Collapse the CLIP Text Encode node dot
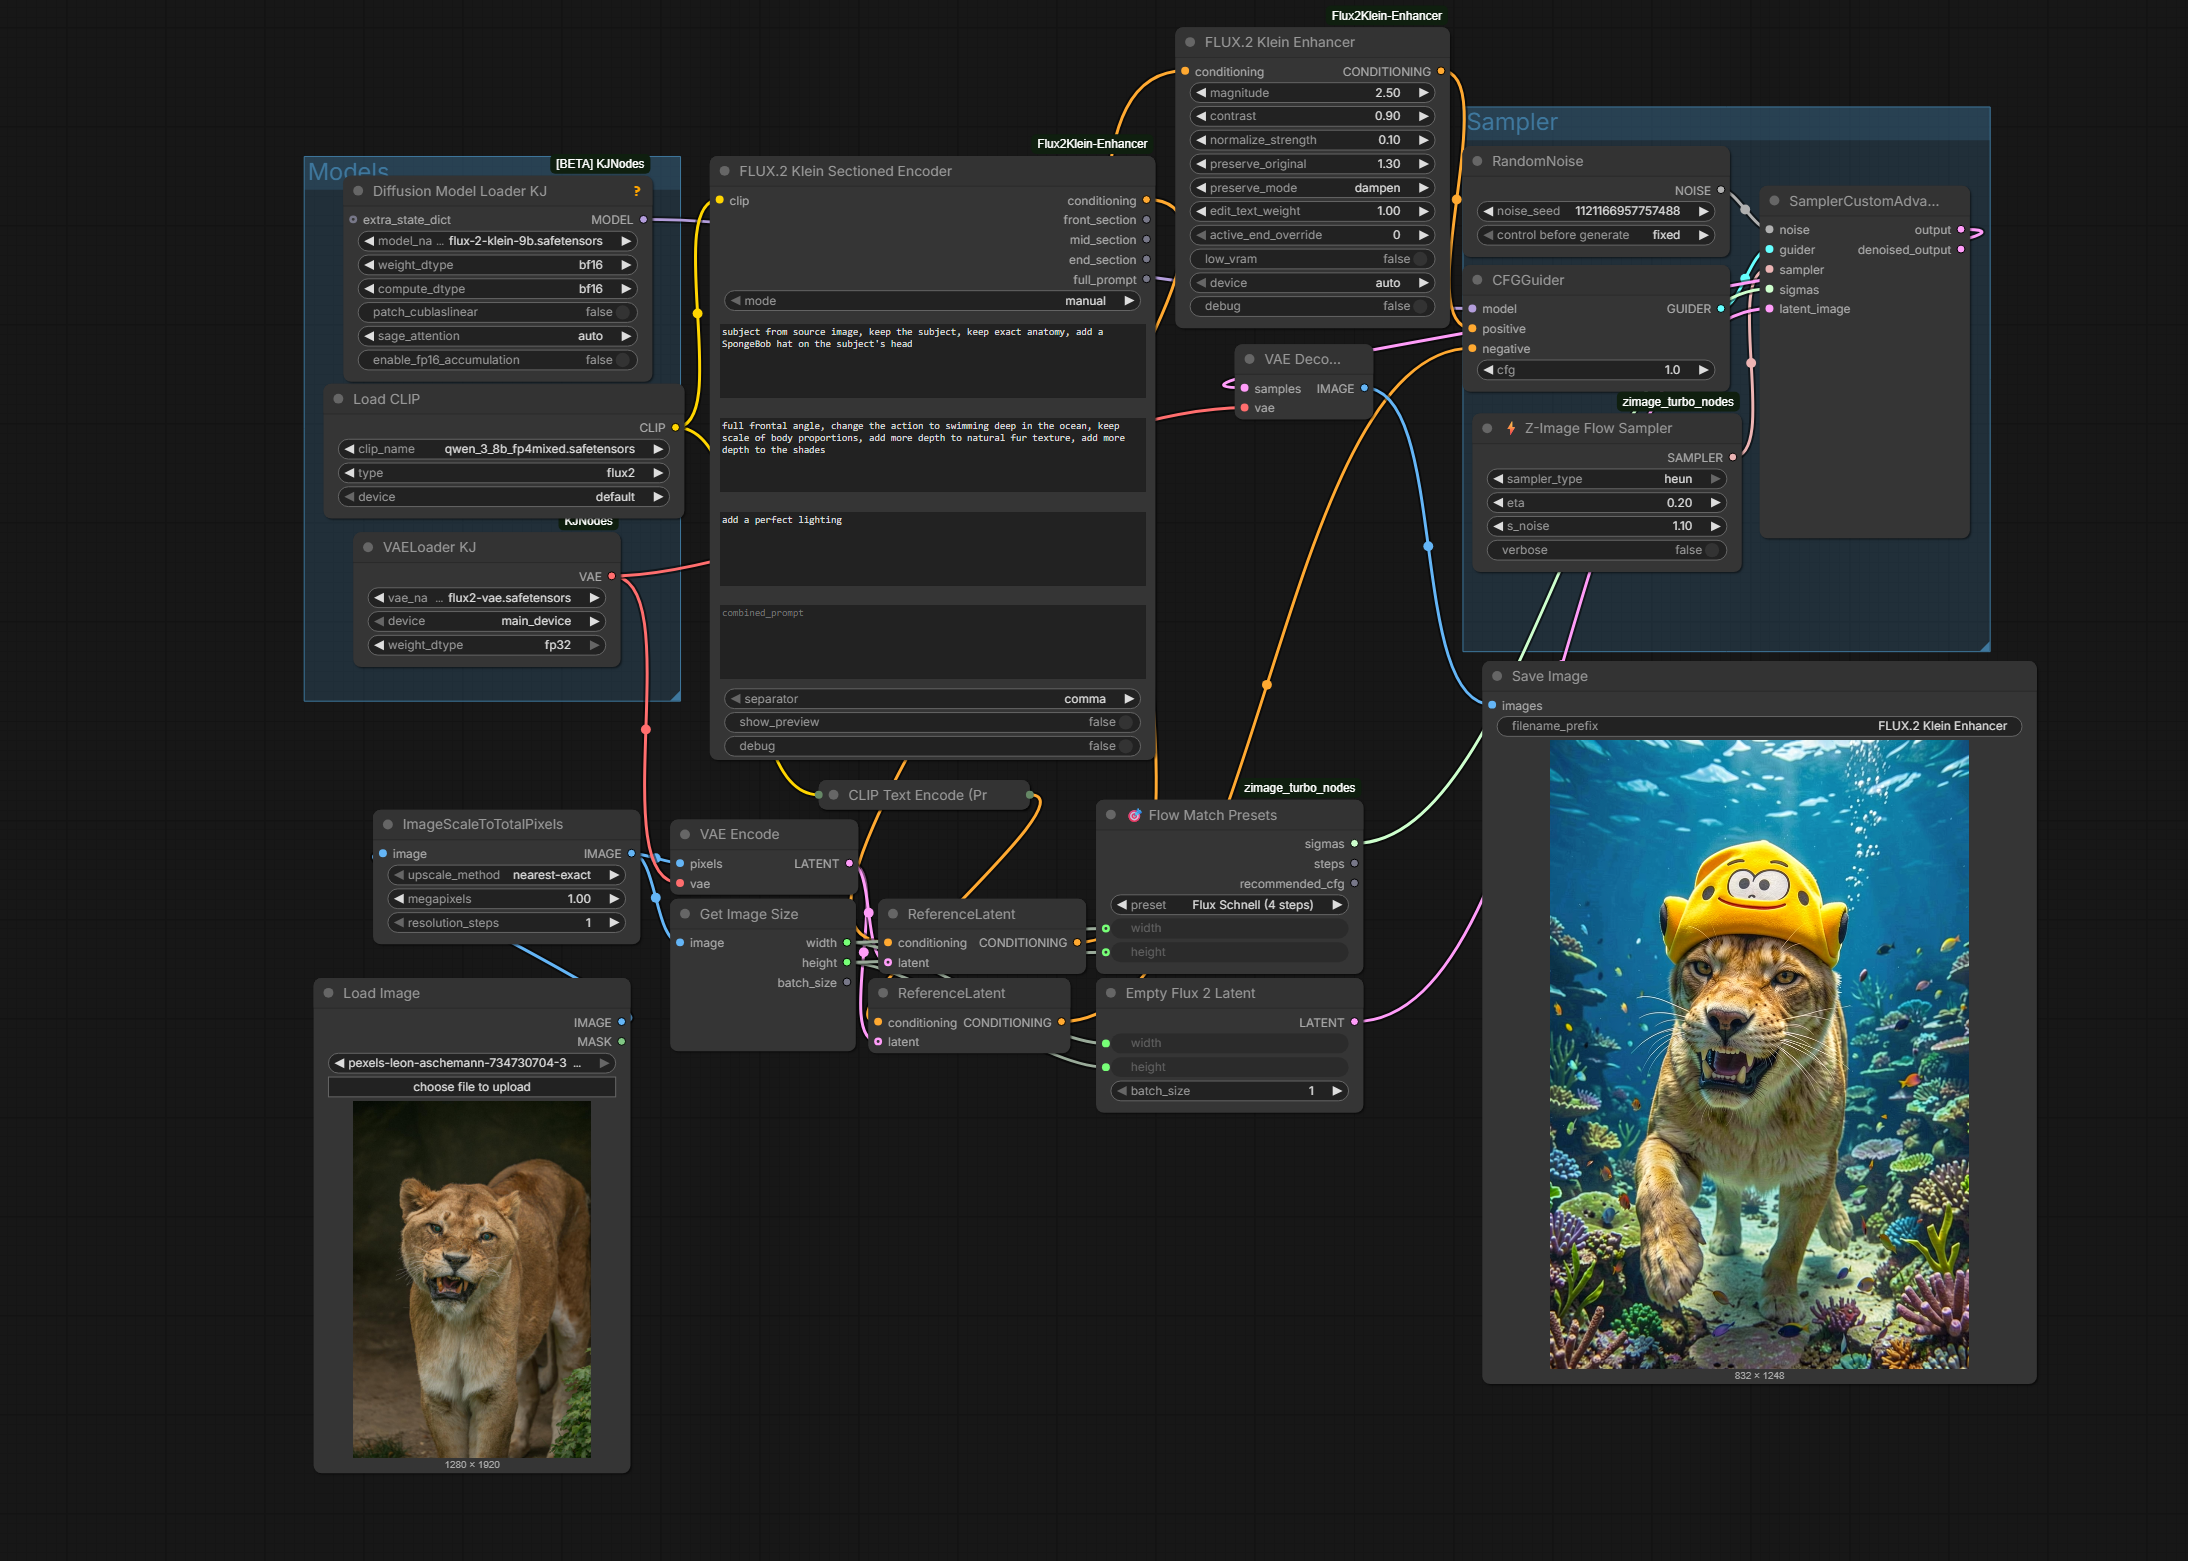 tap(833, 795)
